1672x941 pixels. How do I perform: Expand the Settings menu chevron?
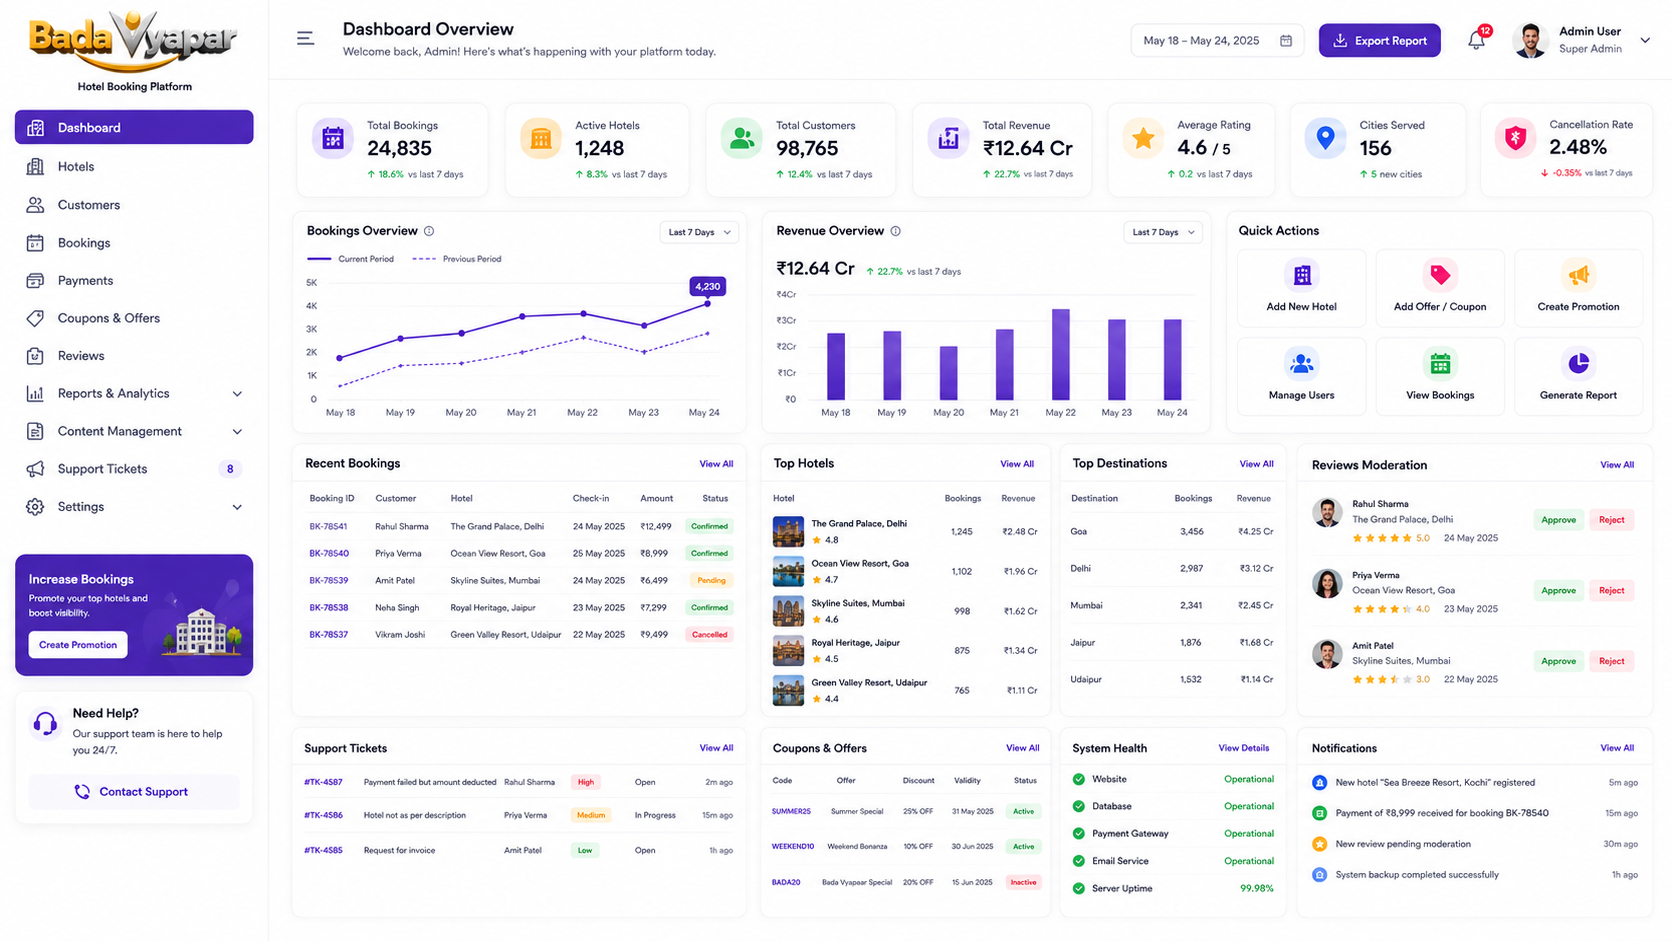pos(237,507)
